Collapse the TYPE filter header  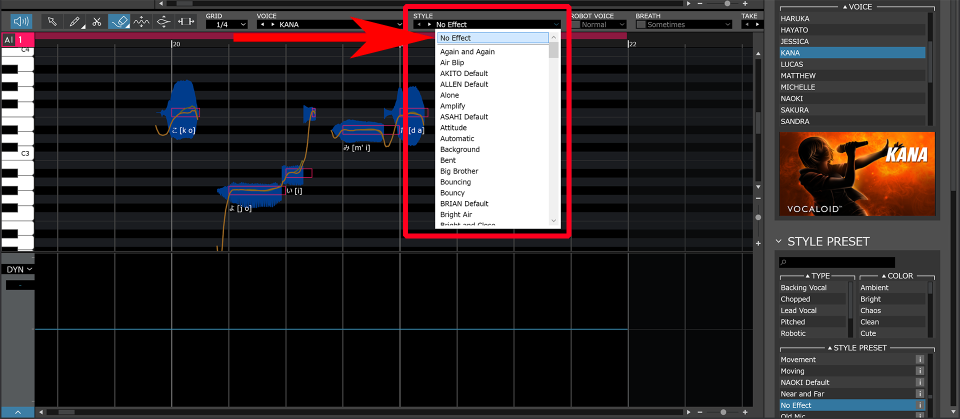(816, 276)
